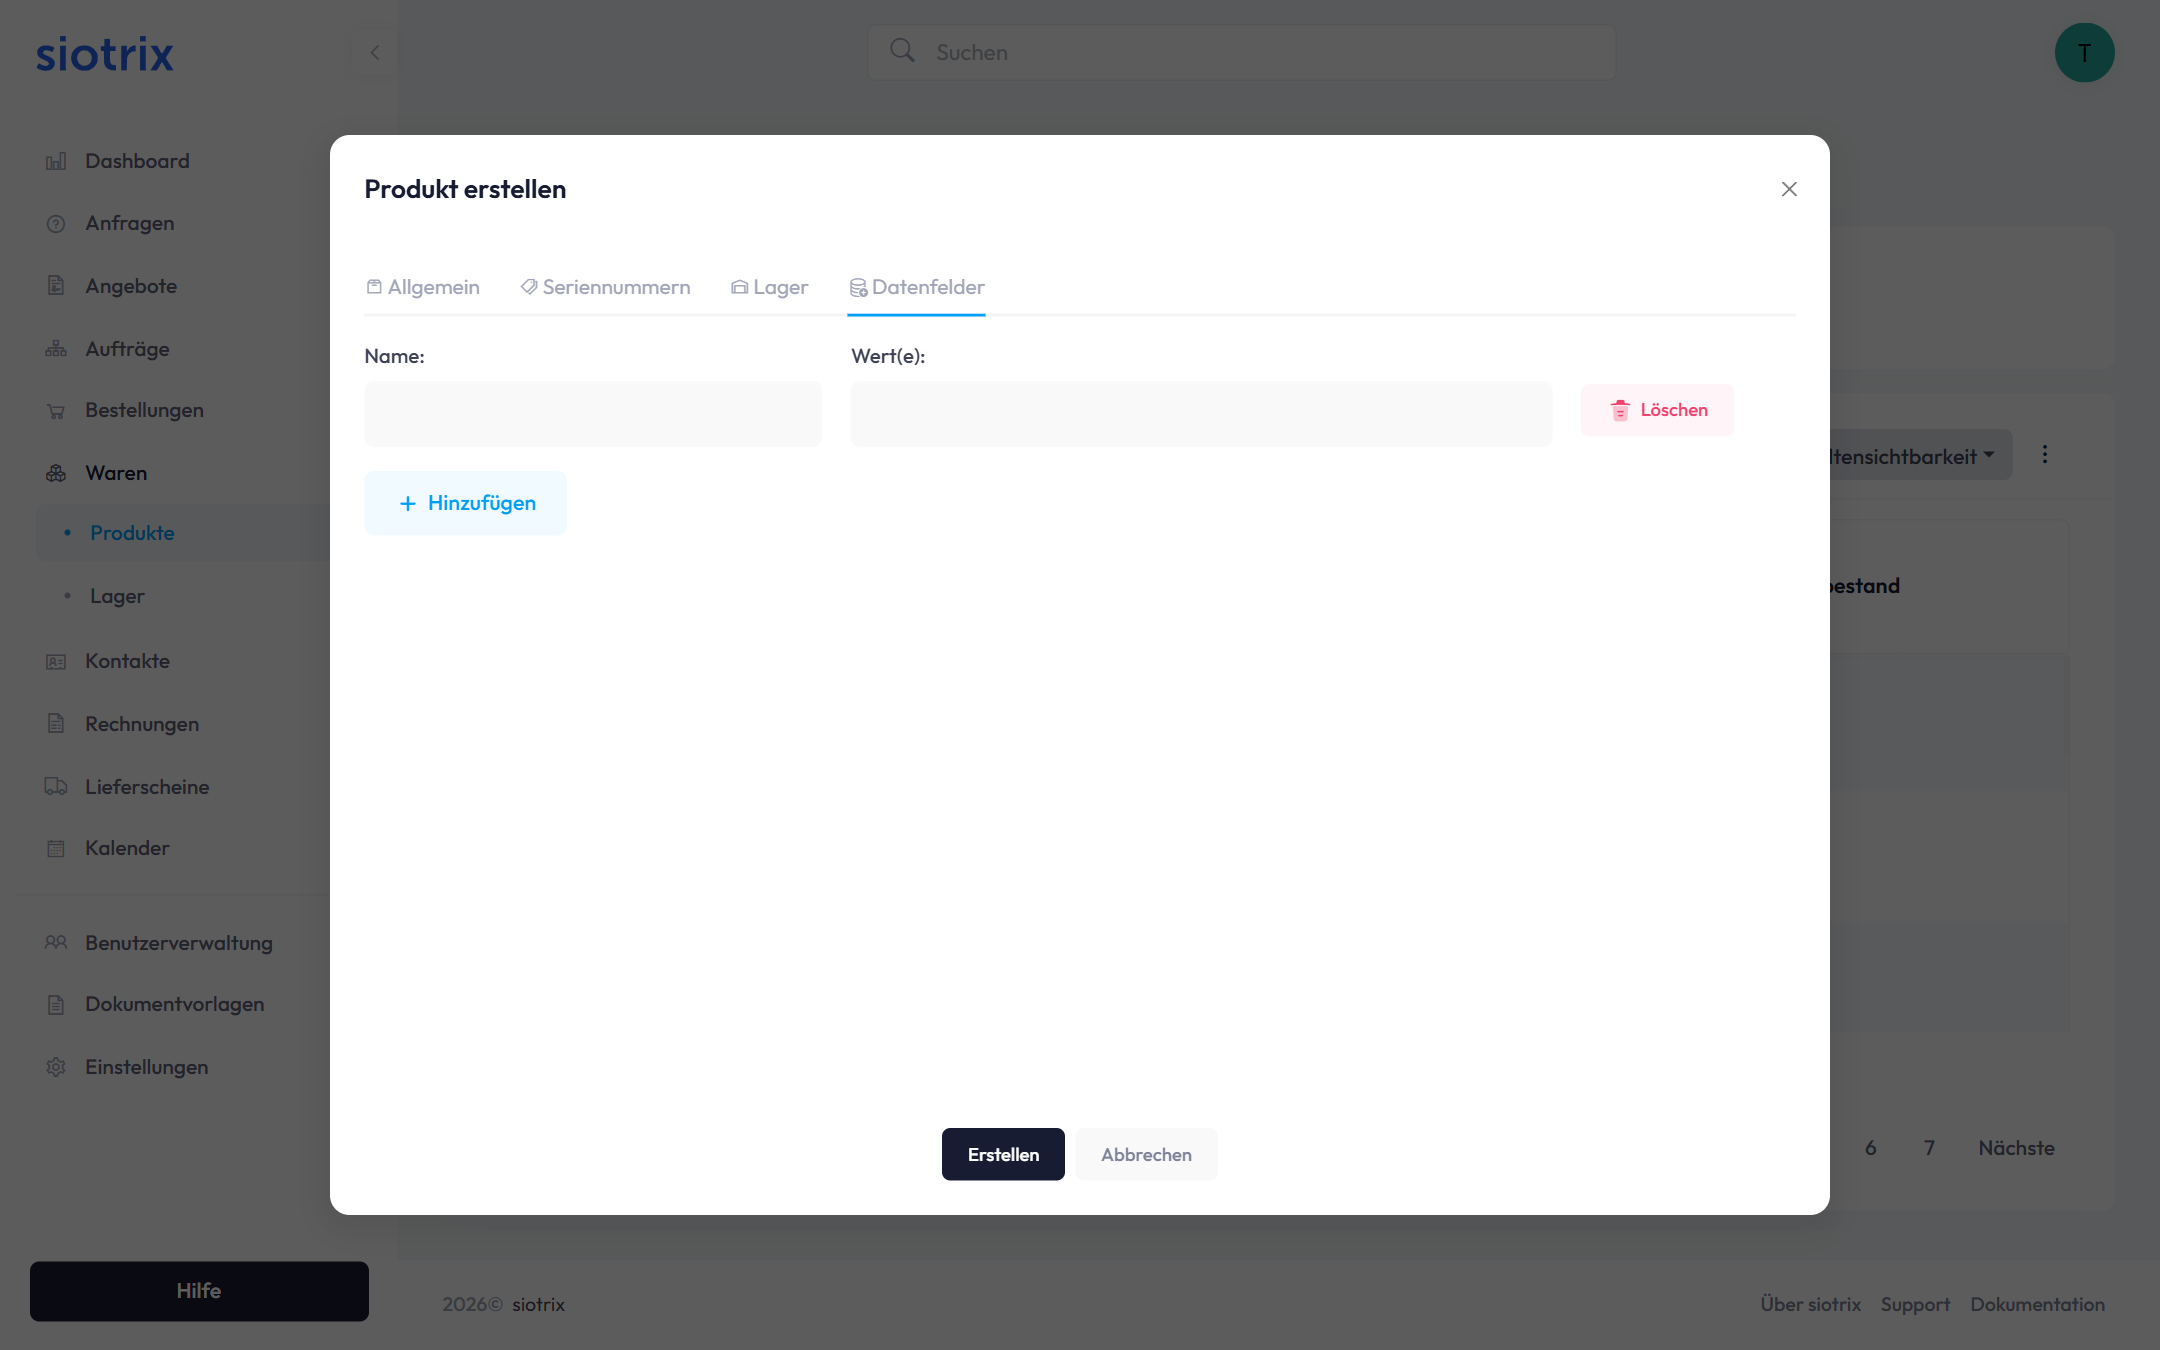
Task: Open the Dashboard via its sidebar icon
Action: pyautogui.click(x=56, y=160)
